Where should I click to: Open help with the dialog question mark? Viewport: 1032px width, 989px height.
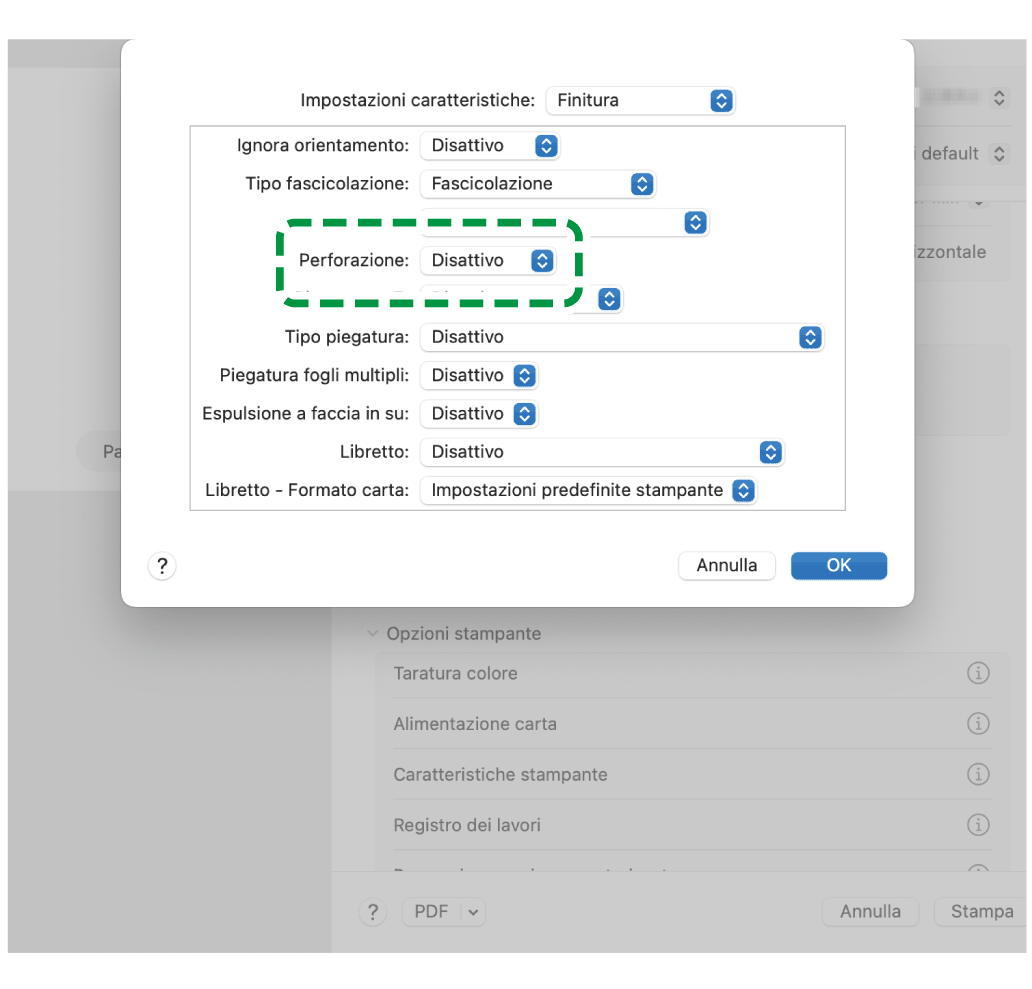click(162, 566)
